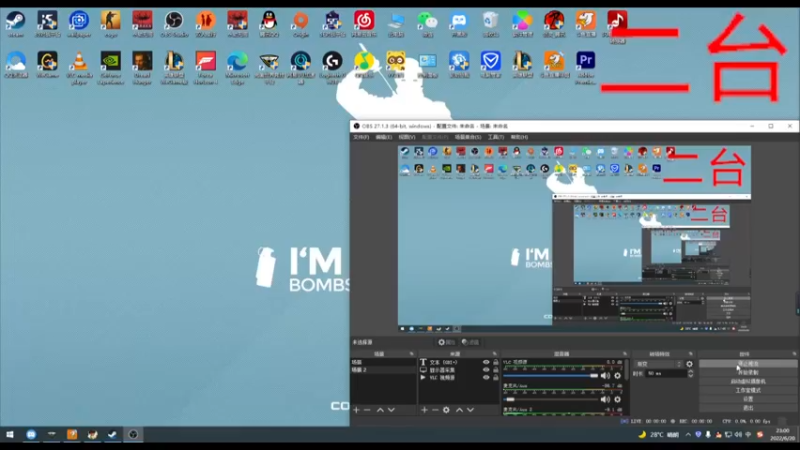Select 场景 2 in scenes list

click(383, 369)
